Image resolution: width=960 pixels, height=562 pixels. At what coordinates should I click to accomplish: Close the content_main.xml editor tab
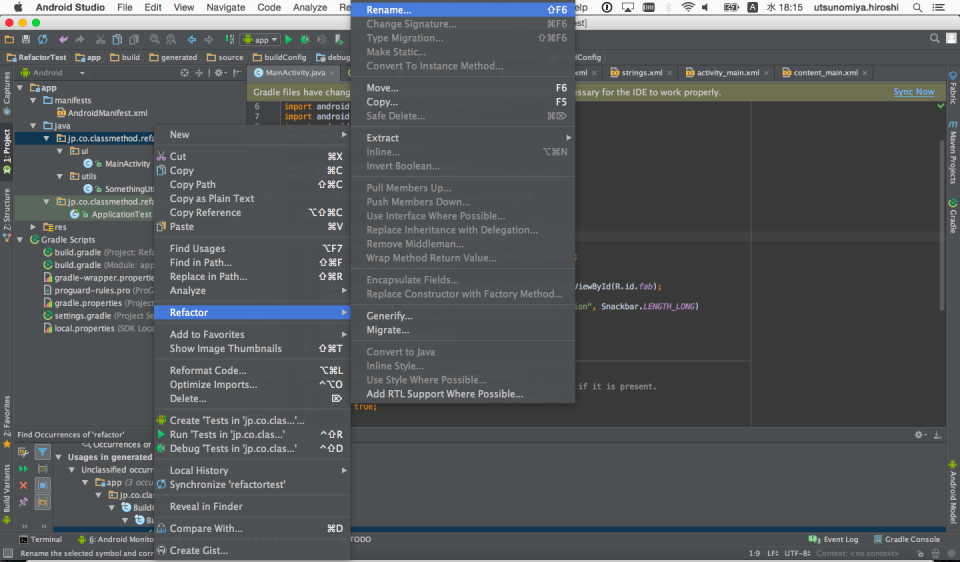point(864,73)
